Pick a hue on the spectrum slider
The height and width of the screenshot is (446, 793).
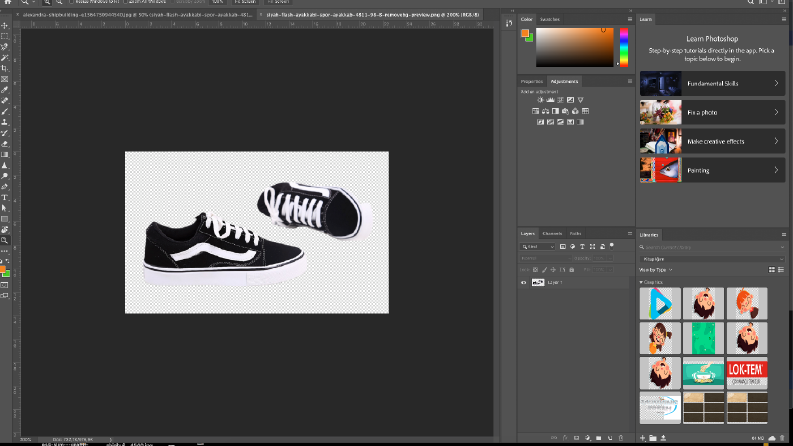point(624,47)
